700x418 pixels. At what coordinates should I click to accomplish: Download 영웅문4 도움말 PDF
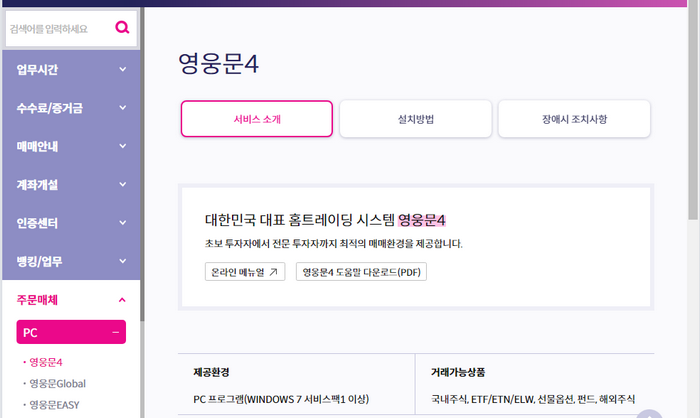click(361, 272)
